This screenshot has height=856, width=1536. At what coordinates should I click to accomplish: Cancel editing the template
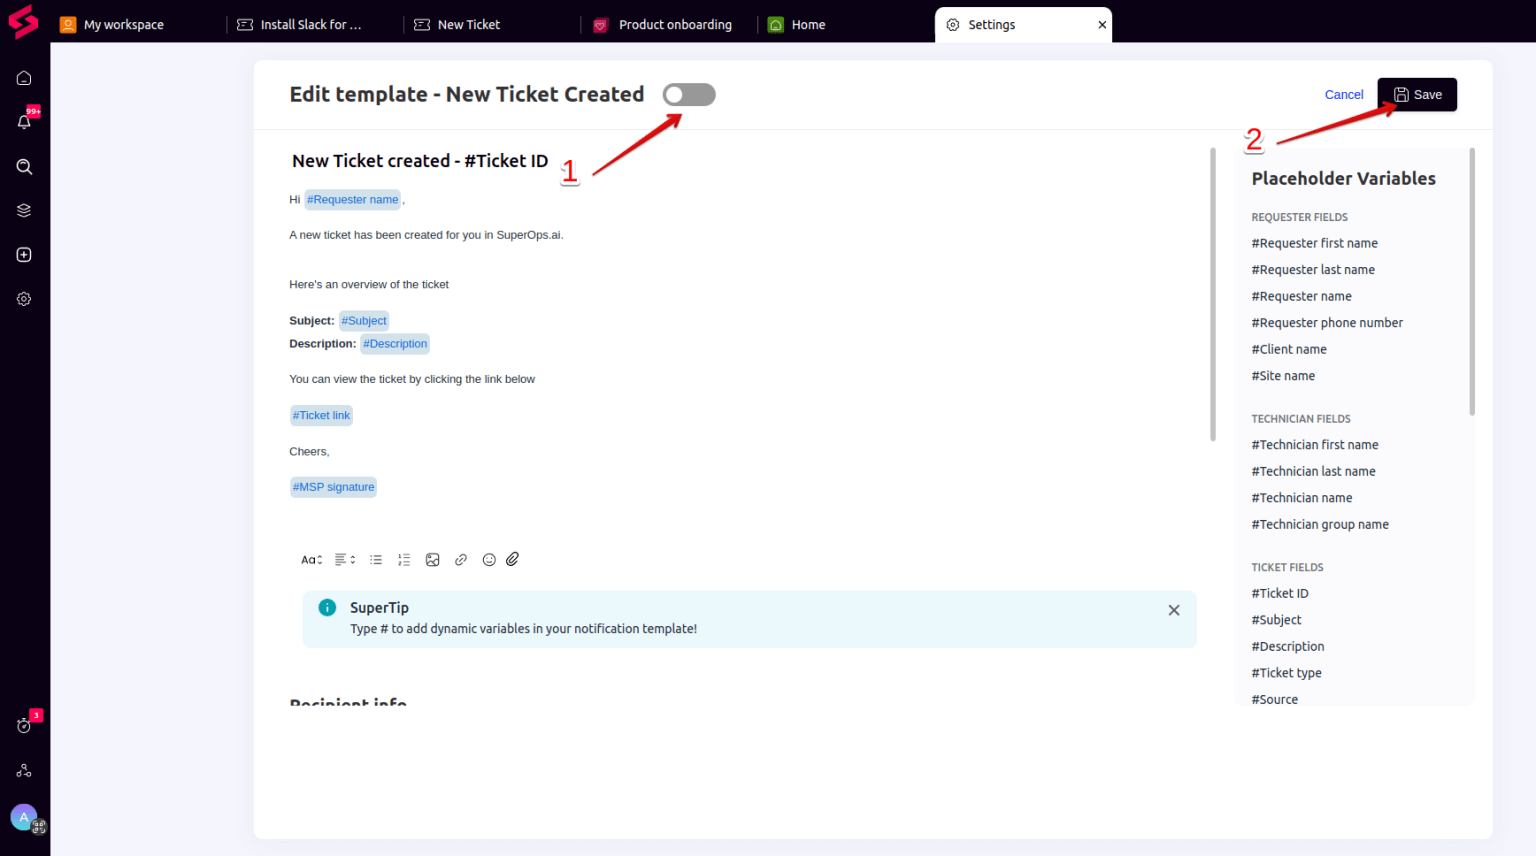(x=1343, y=94)
